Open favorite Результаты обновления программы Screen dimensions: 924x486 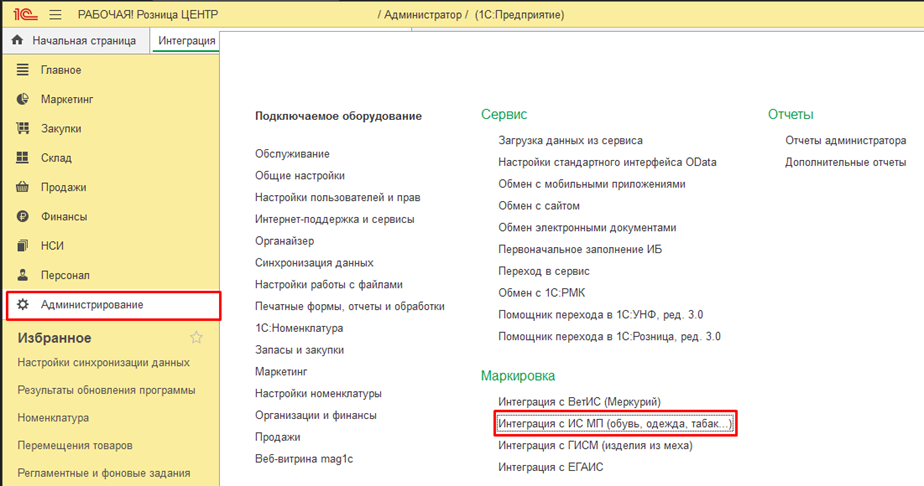tap(106, 390)
